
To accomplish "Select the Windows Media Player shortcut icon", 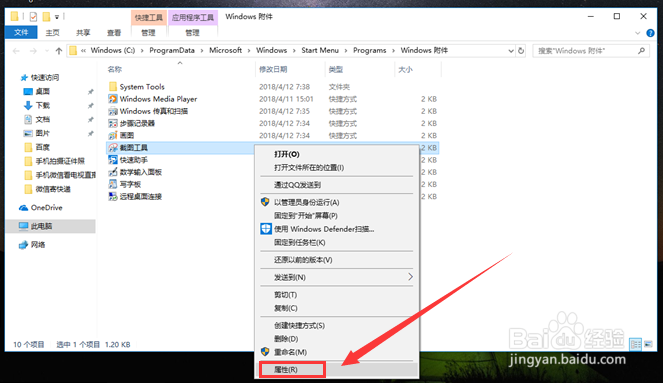I will pos(112,99).
